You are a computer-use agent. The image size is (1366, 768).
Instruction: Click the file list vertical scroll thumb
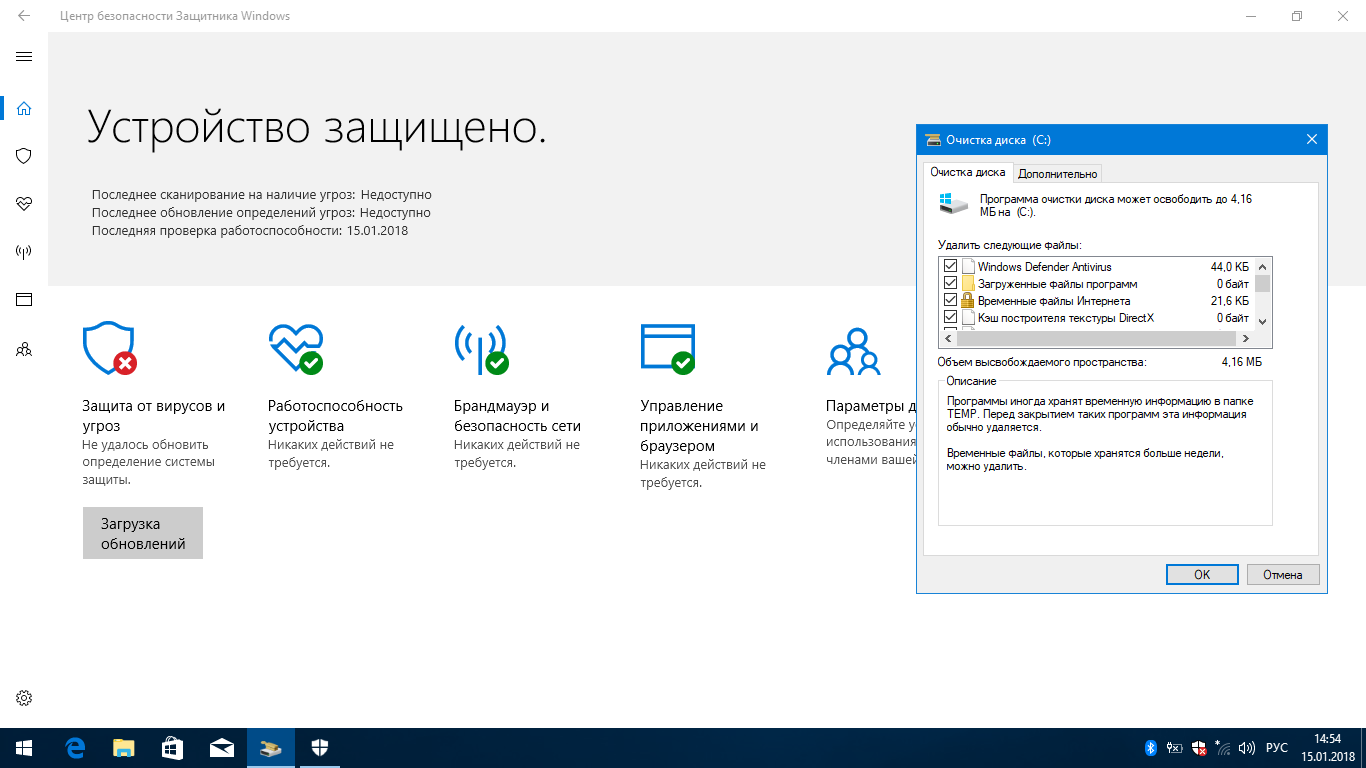(x=1262, y=283)
